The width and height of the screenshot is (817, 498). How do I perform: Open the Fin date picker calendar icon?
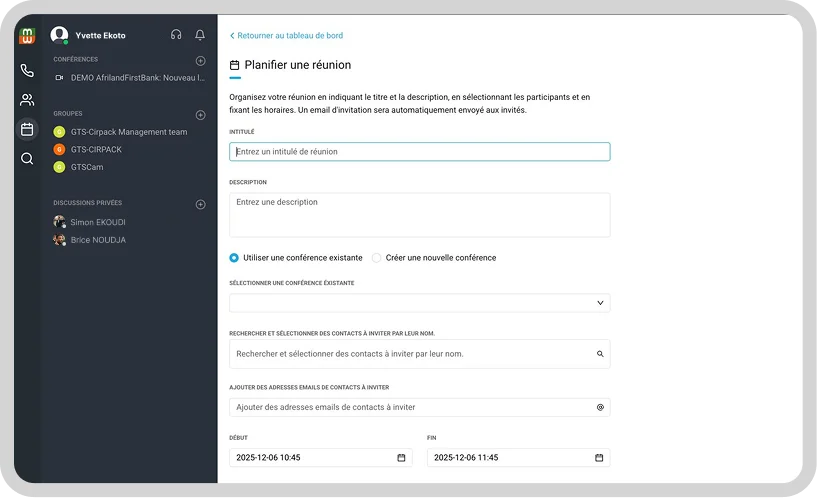click(x=599, y=457)
